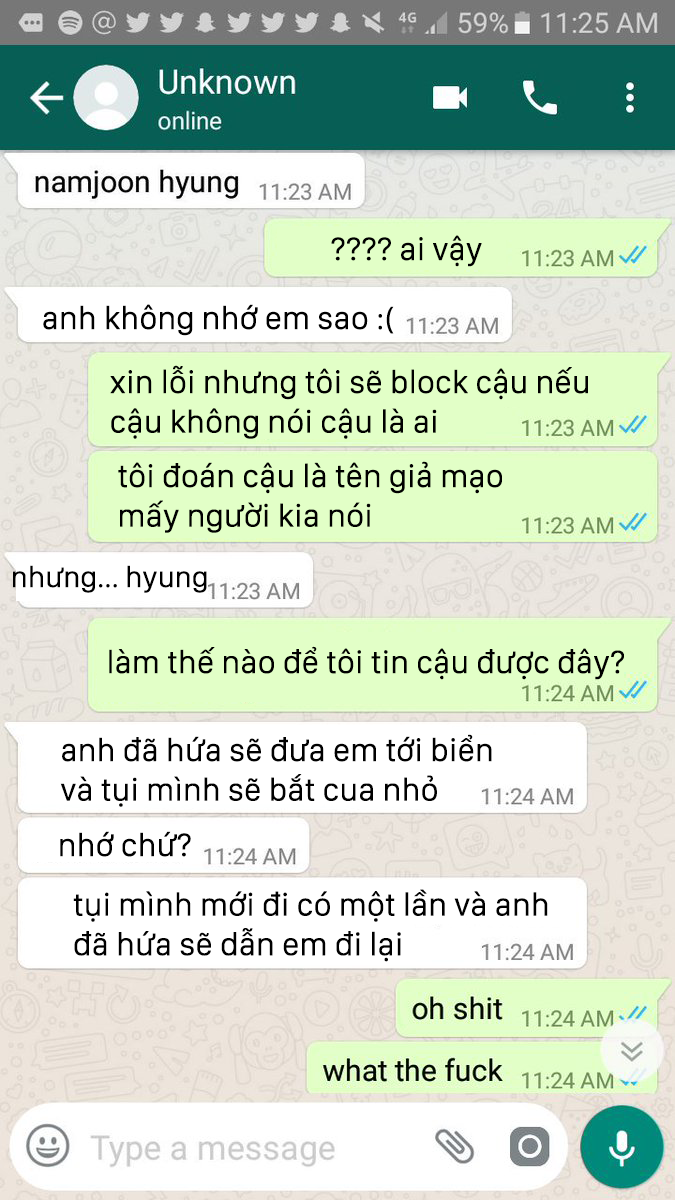This screenshot has width=675, height=1200.
Task: Open contact info via Unknown name
Action: 227,83
